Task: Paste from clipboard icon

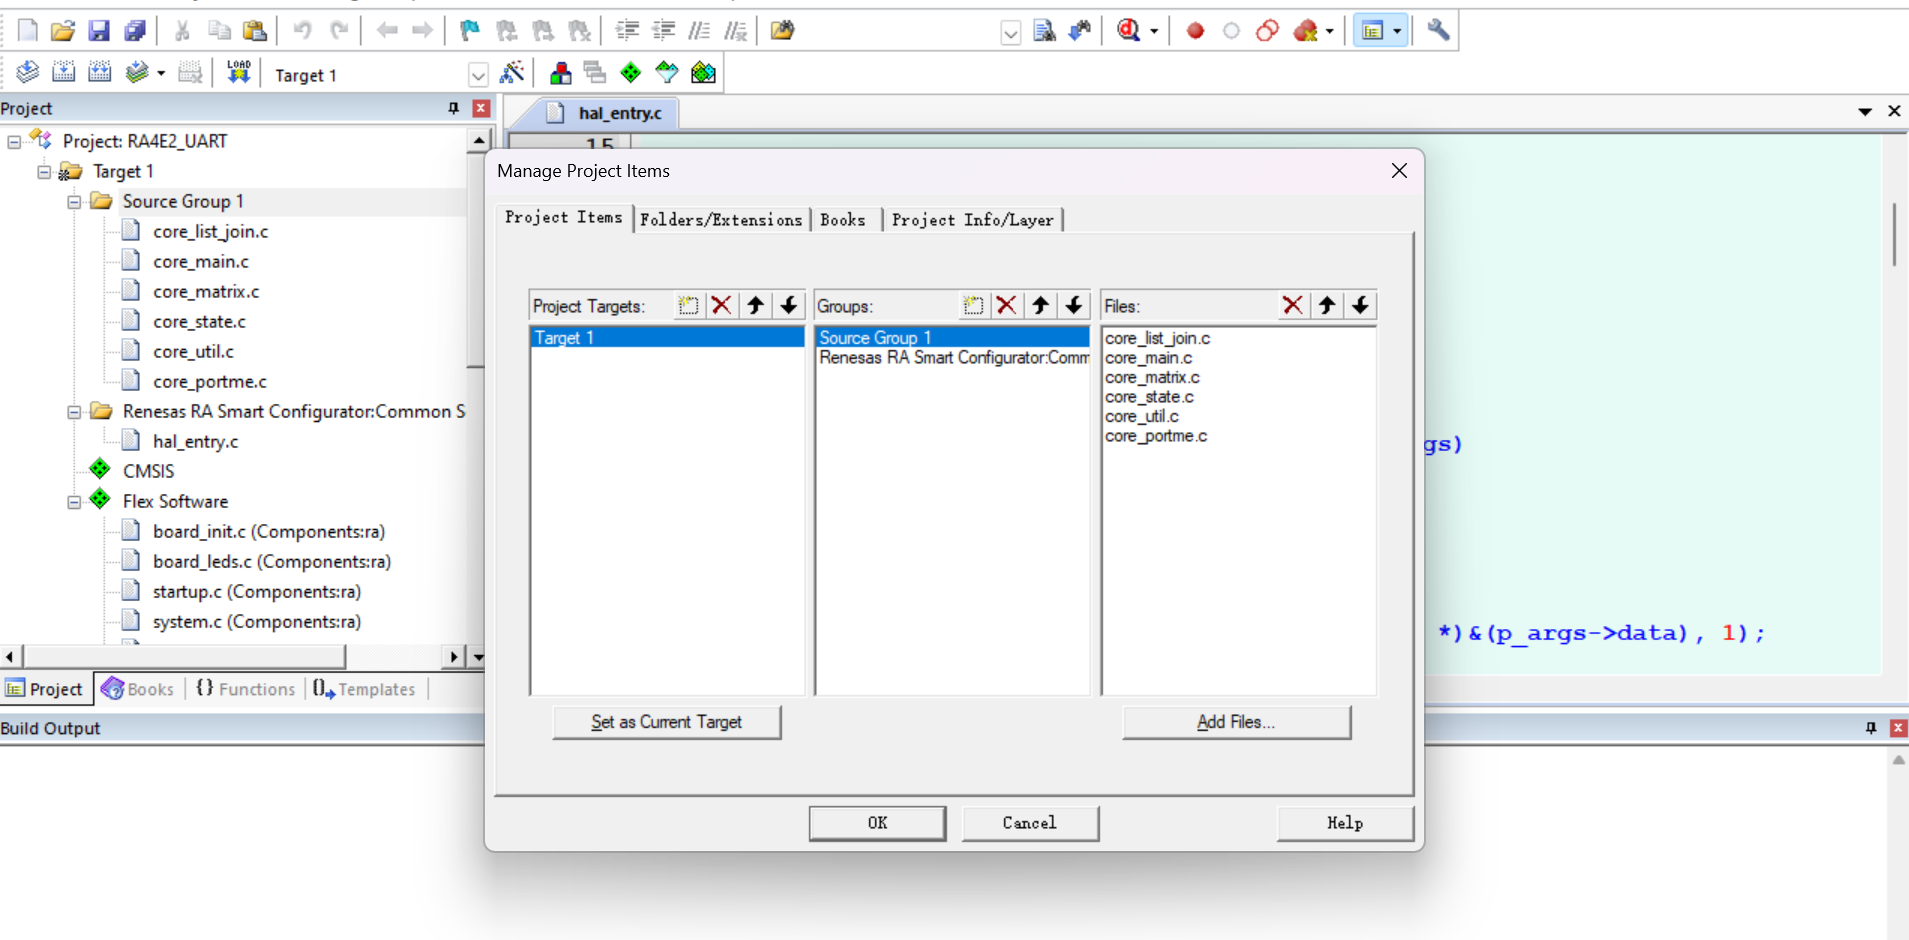Action: (x=256, y=30)
